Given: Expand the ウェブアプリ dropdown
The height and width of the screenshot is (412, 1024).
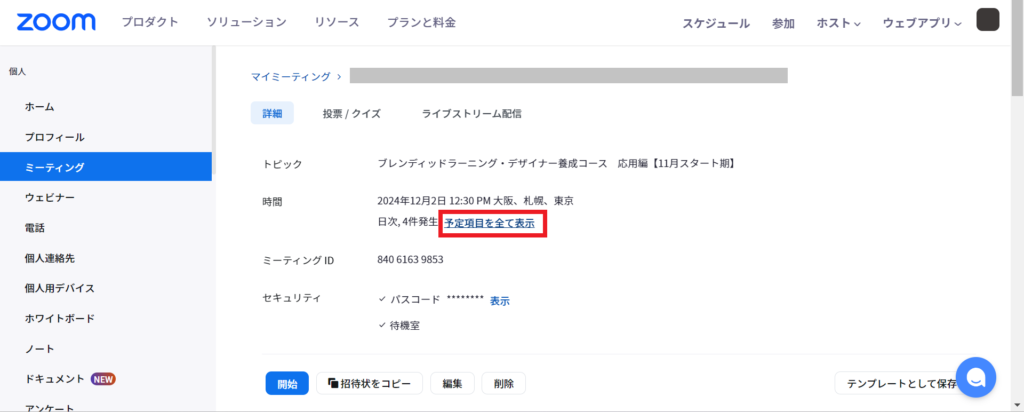Looking at the screenshot, I should click(921, 23).
